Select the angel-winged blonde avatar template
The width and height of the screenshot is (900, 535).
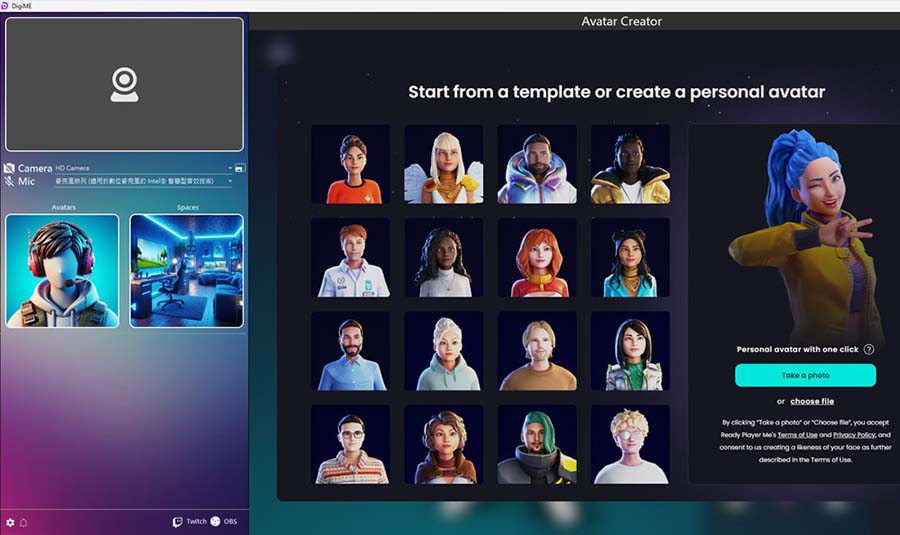pos(444,164)
